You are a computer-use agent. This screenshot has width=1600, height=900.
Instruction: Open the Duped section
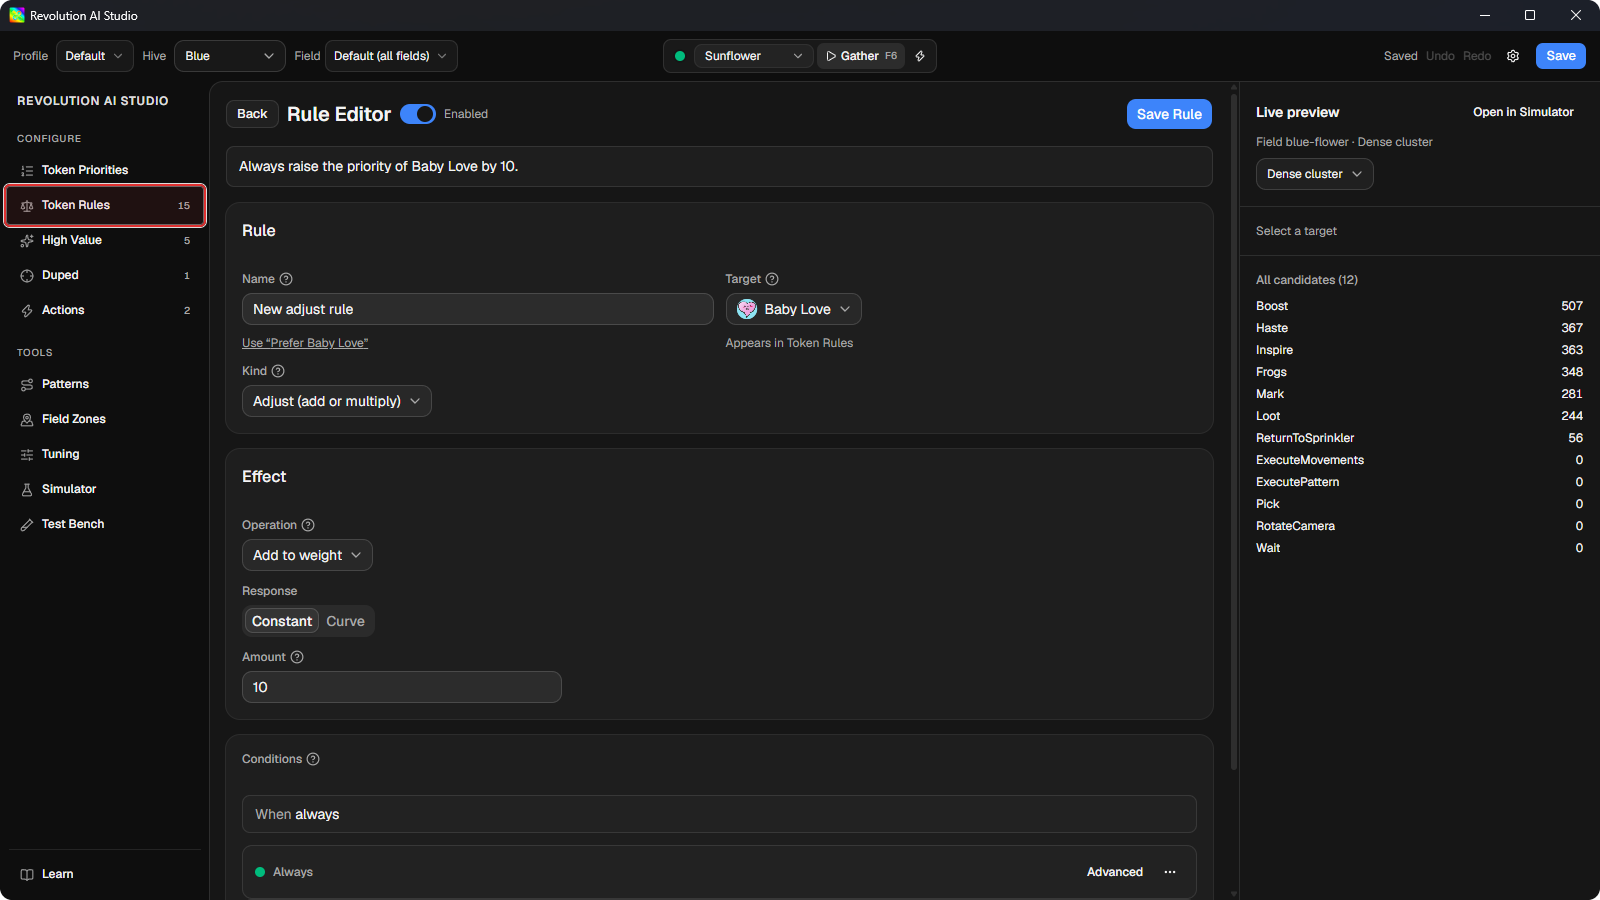pos(105,275)
